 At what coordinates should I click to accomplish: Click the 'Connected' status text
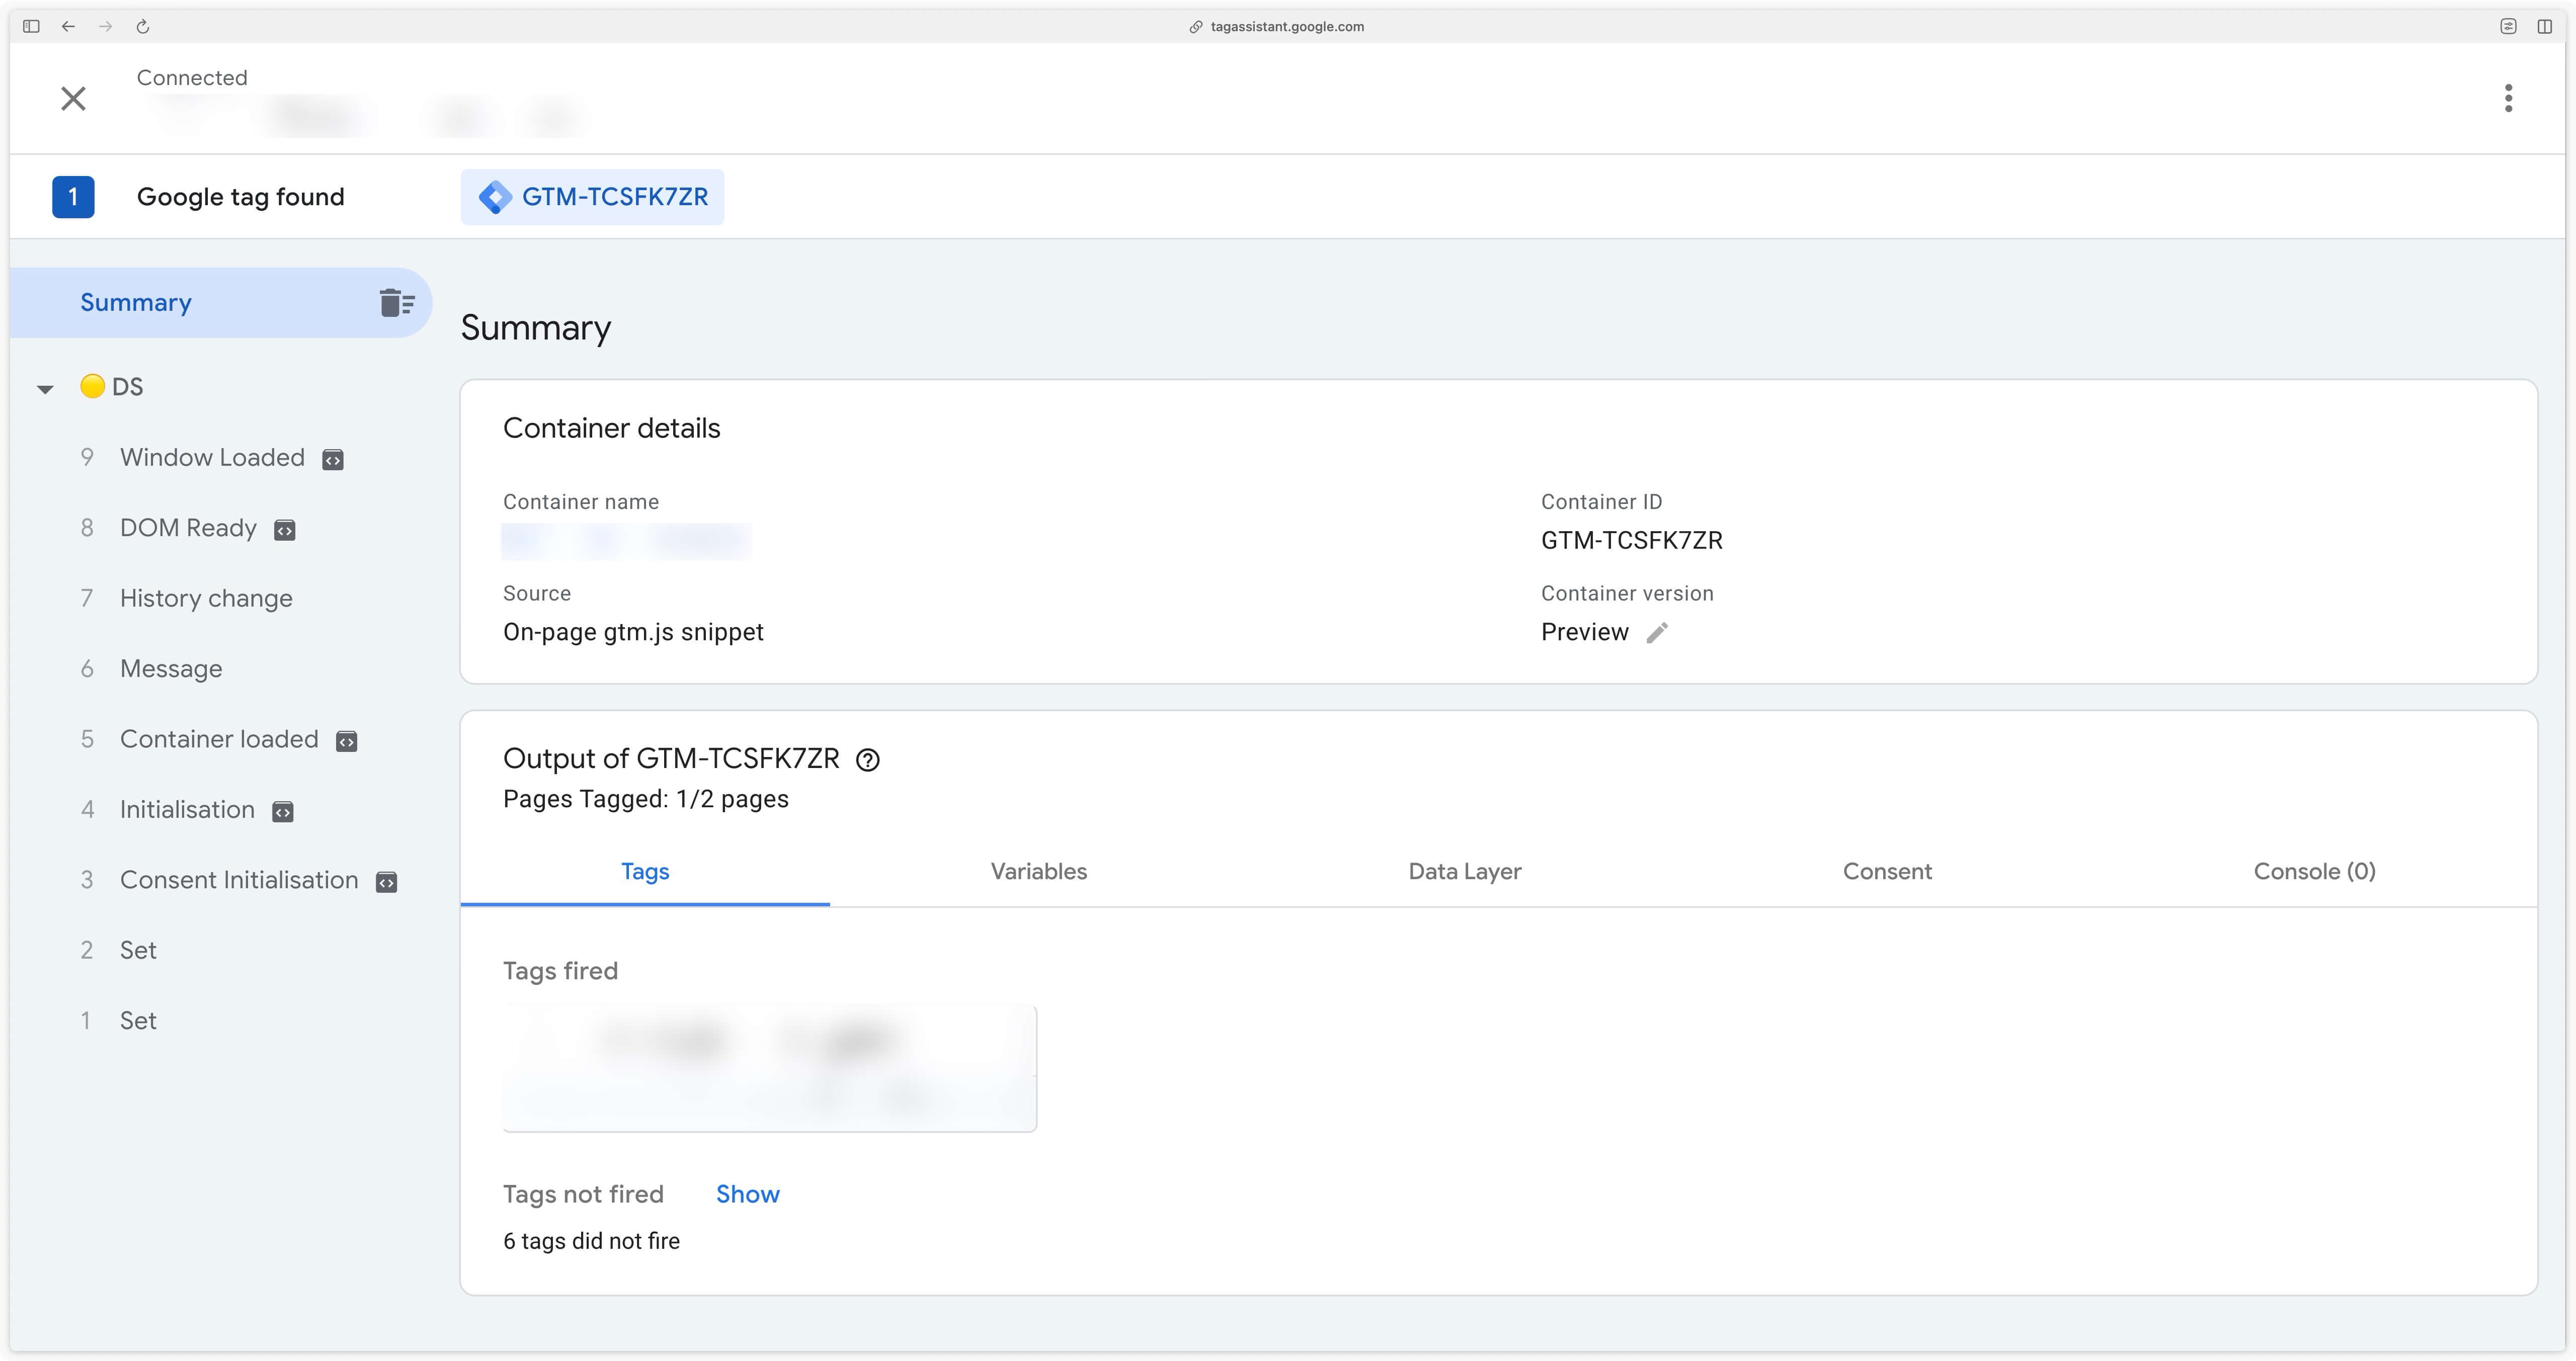192,78
